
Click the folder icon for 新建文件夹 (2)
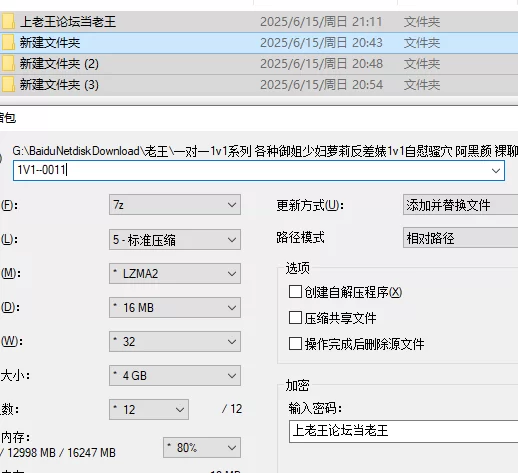point(8,64)
